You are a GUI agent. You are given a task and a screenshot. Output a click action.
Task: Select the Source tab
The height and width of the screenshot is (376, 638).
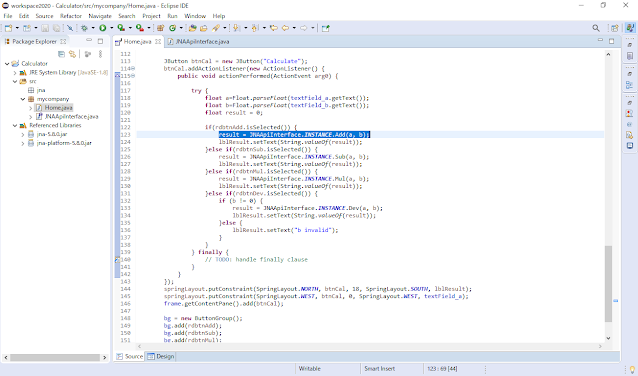pos(129,356)
